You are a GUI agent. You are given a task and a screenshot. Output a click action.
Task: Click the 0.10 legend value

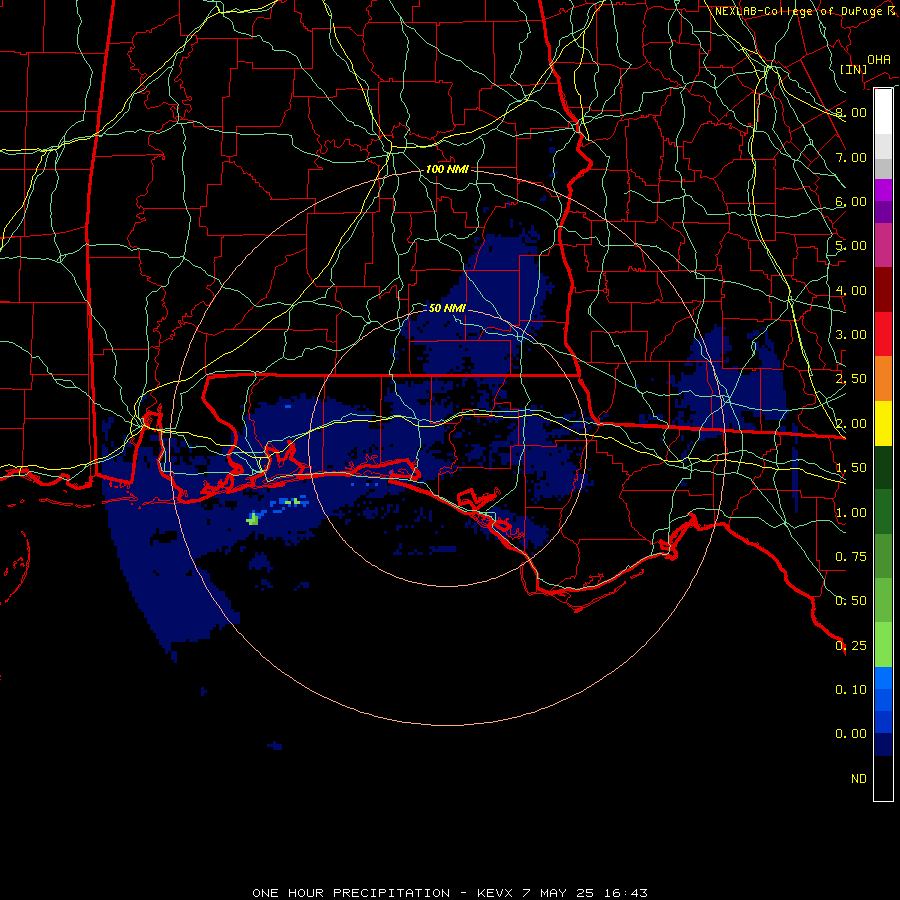point(851,690)
